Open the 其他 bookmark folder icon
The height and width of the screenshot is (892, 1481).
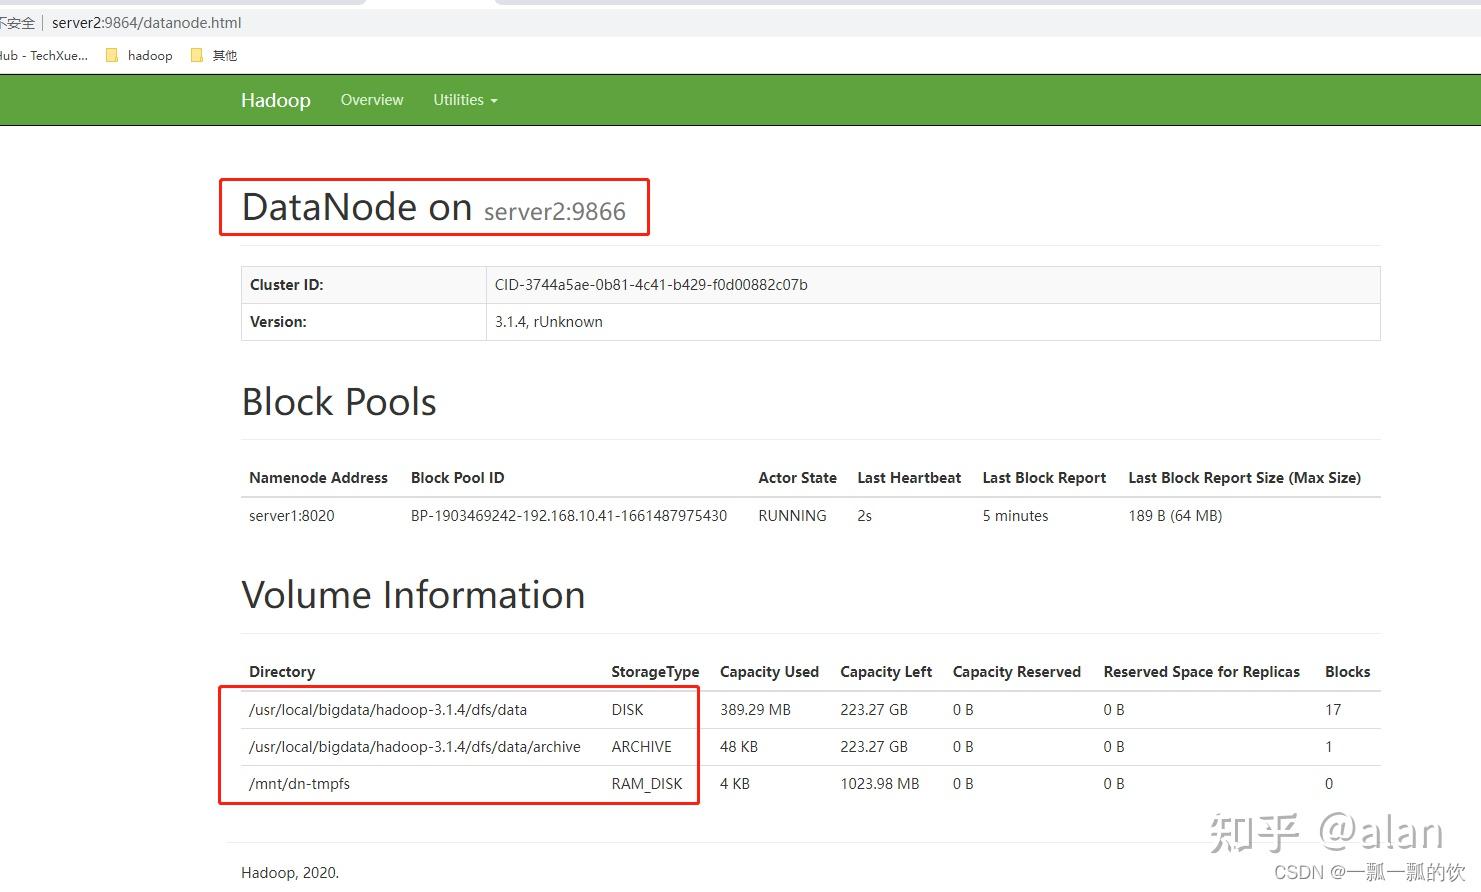pos(197,56)
